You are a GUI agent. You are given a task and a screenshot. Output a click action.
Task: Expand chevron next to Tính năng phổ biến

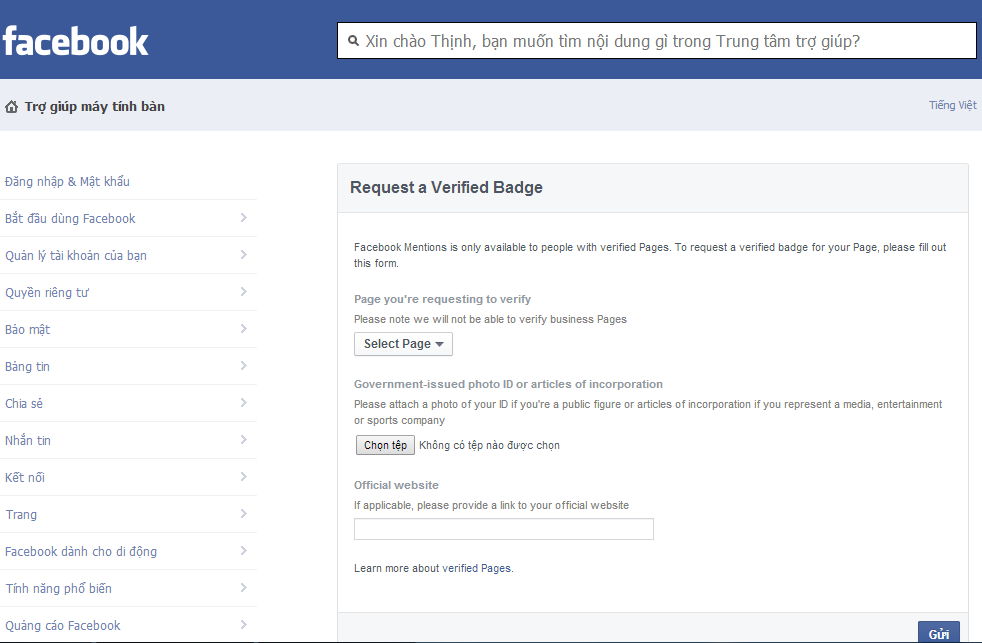click(244, 587)
